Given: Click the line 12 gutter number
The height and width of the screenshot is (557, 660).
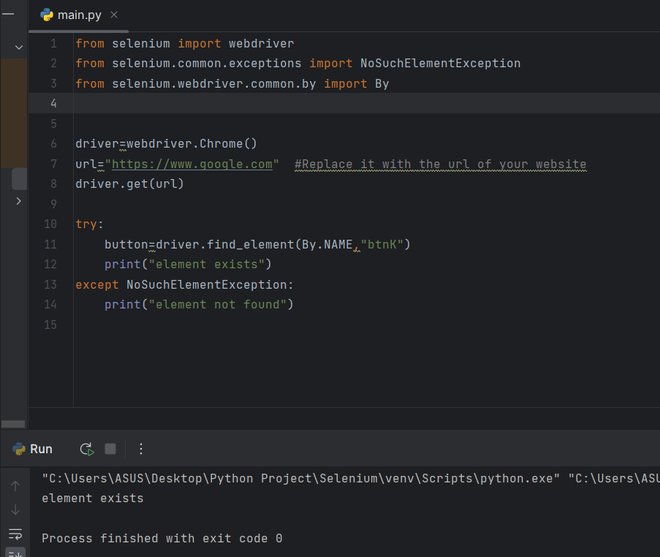Looking at the screenshot, I should point(50,264).
